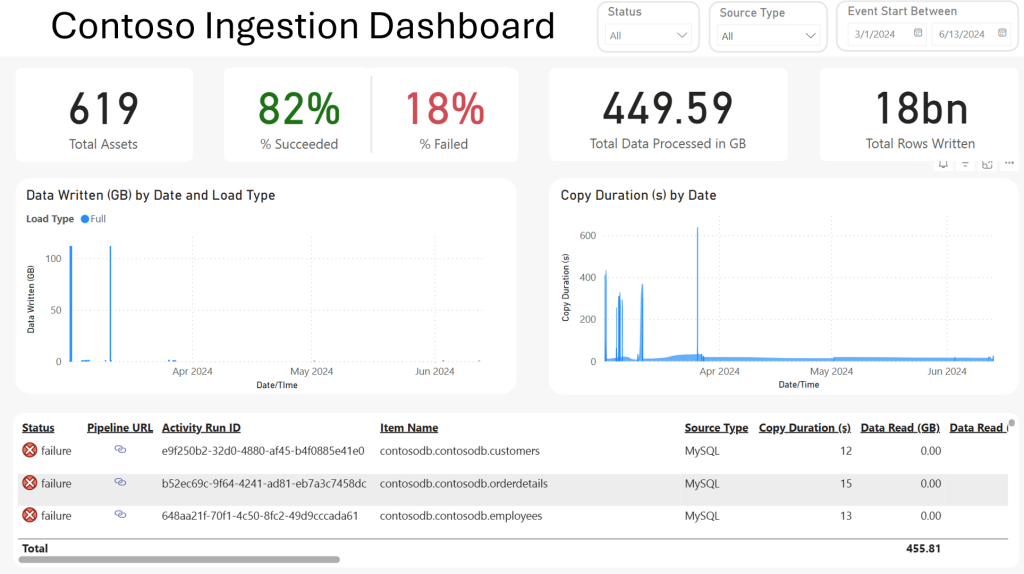Select item contosodb.contosodb.orderdetails
The width and height of the screenshot is (1024, 574).
(x=464, y=483)
